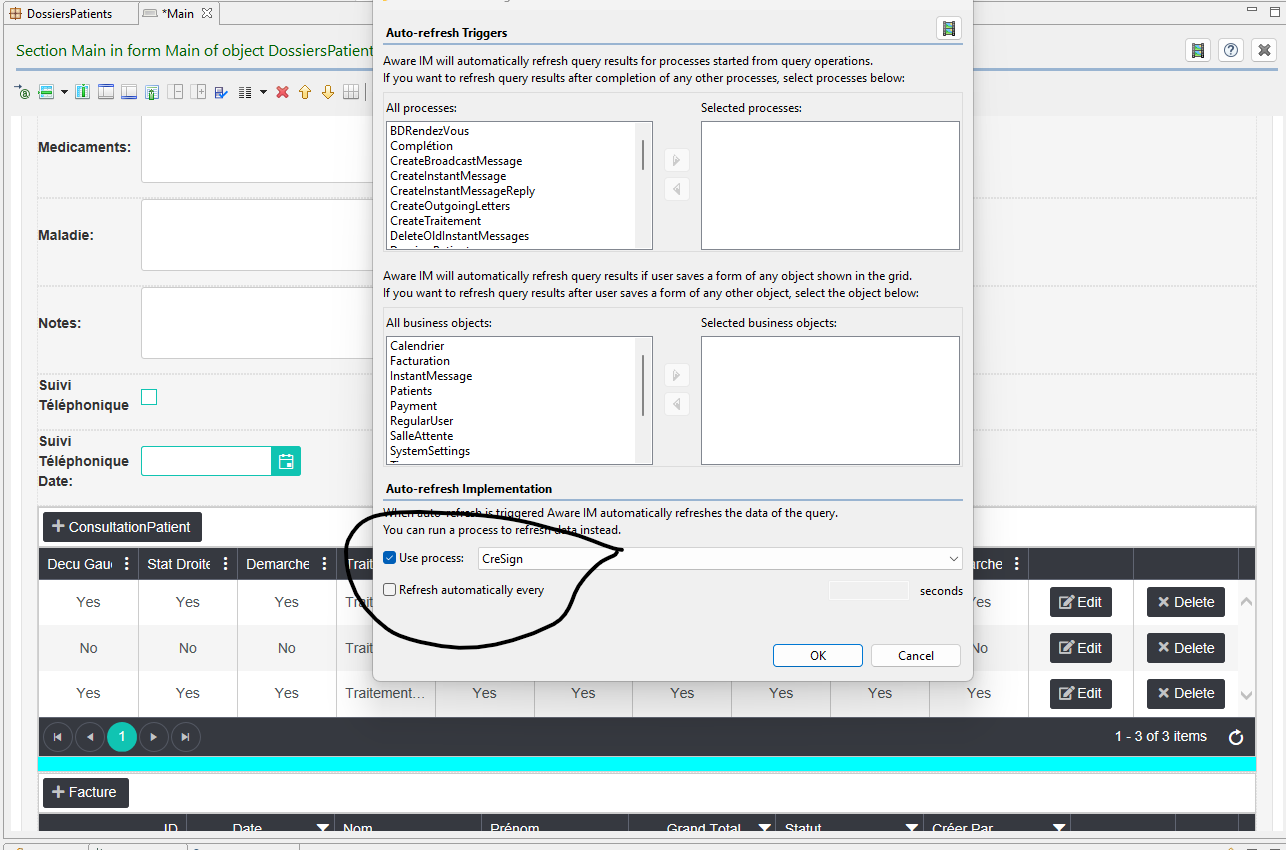The height and width of the screenshot is (850, 1286).
Task: Go to next page in the grid pager
Action: pos(154,737)
